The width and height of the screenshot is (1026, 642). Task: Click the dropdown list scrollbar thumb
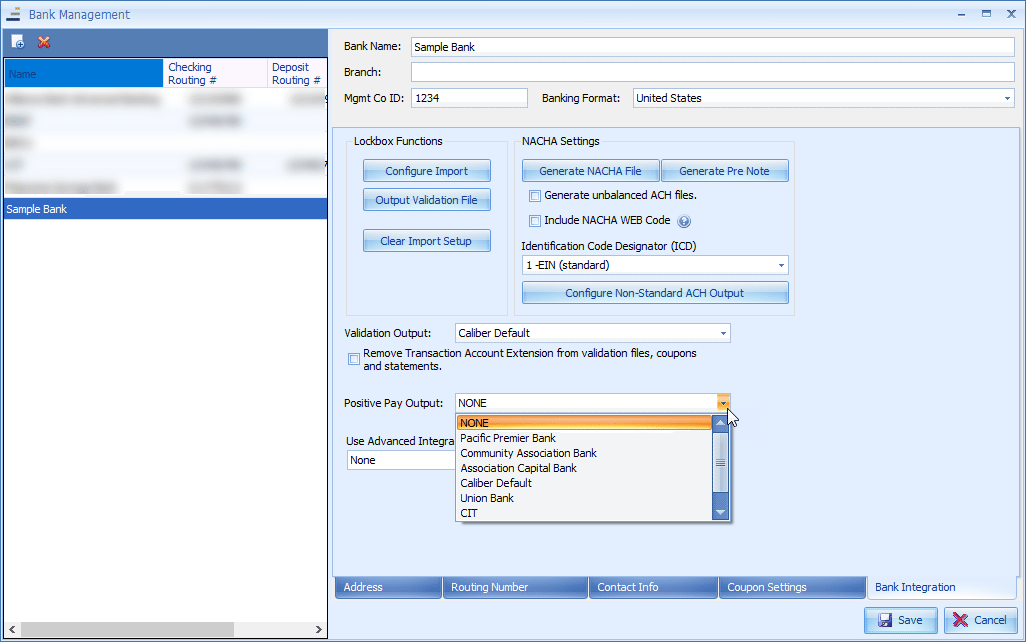(720, 462)
